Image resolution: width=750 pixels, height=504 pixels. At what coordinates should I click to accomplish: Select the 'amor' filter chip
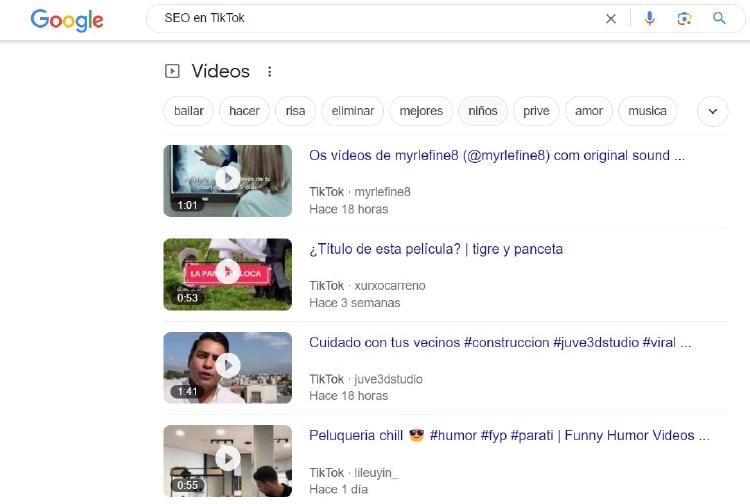[589, 111]
